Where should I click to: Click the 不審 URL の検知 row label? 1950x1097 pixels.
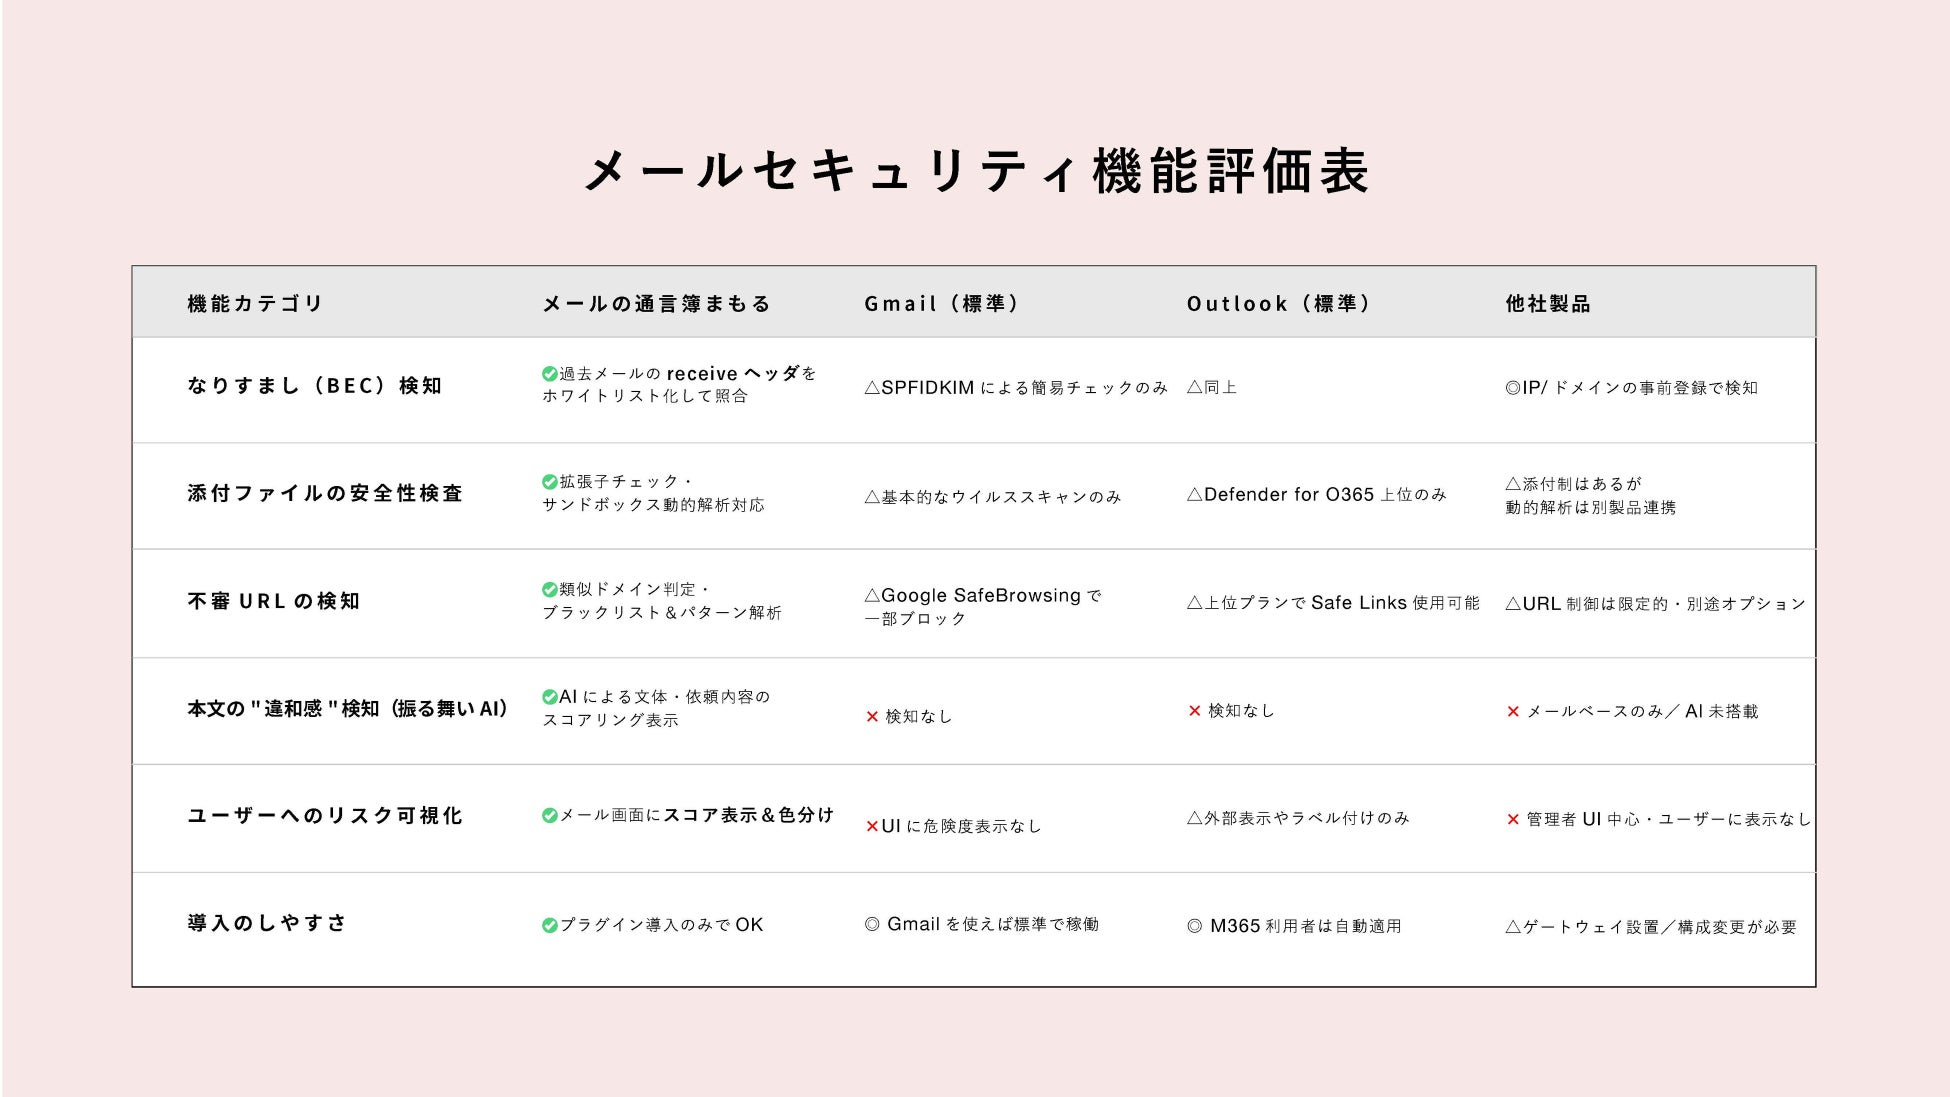coord(273,601)
